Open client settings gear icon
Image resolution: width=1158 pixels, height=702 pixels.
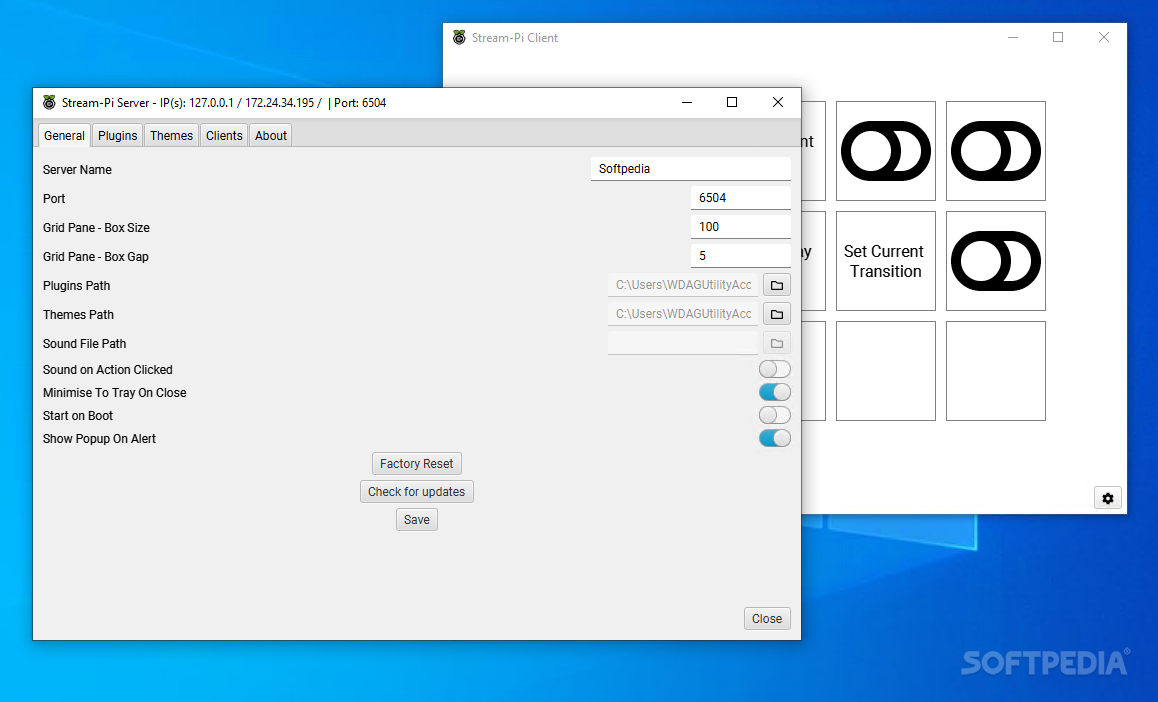[x=1107, y=498]
